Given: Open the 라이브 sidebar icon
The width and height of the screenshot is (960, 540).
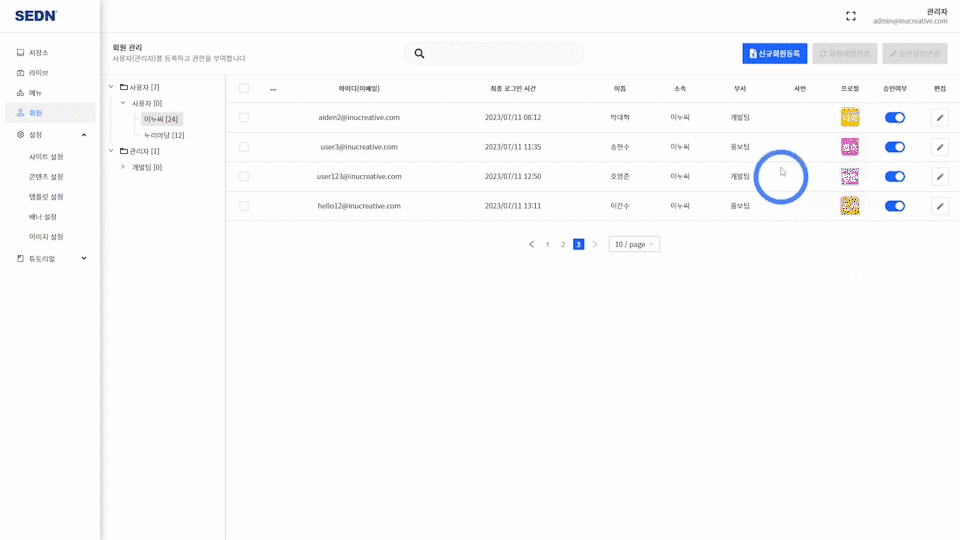Looking at the screenshot, I should 20,73.
